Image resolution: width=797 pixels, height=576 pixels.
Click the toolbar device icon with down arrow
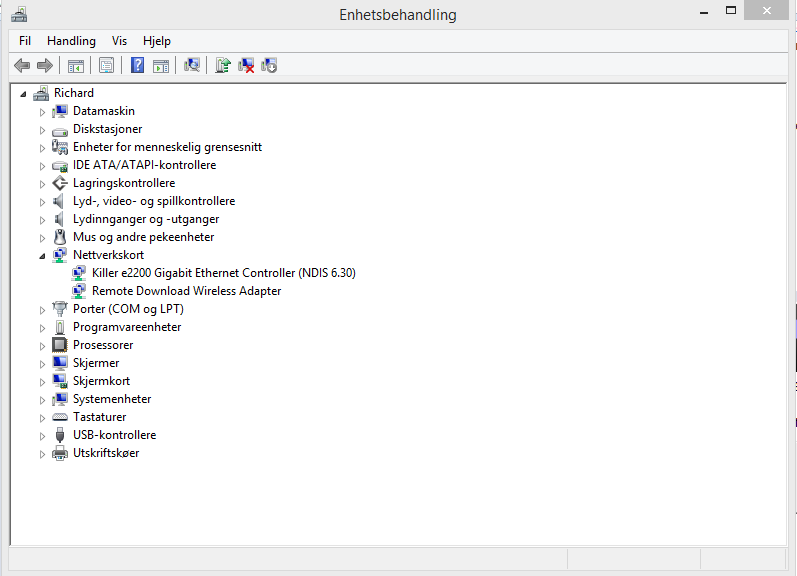click(269, 65)
